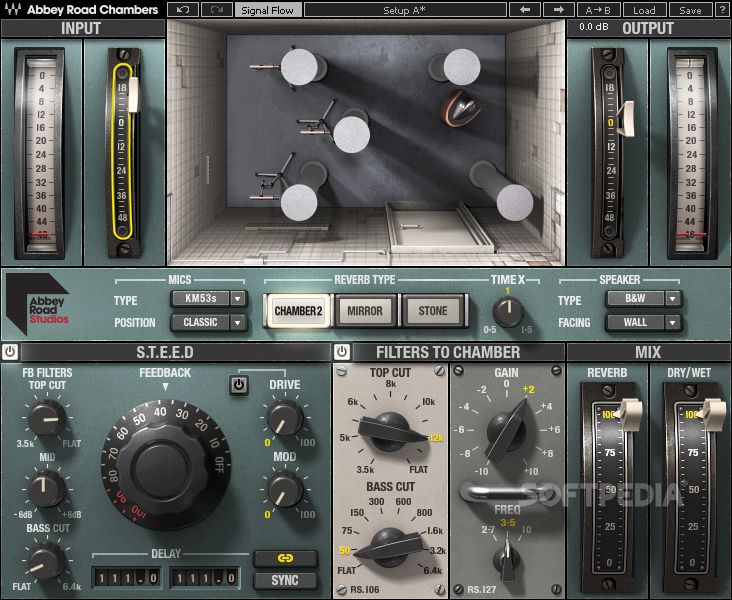Toggle the Drive section power switch
The height and width of the screenshot is (600, 732).
click(239, 385)
